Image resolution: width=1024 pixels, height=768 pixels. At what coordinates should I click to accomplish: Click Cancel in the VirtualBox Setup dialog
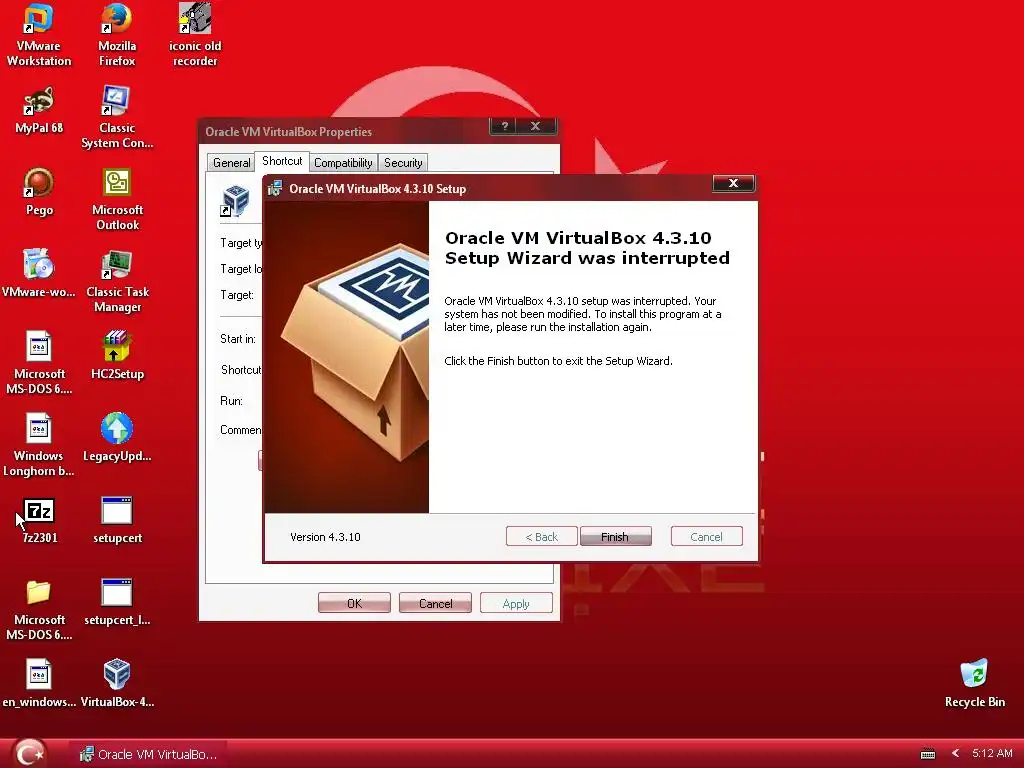[x=707, y=537]
